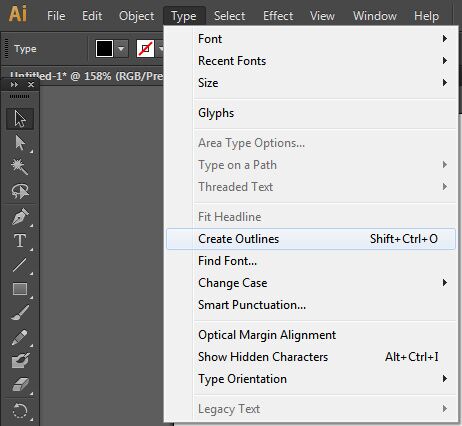The height and width of the screenshot is (426, 462).
Task: Select the Rotate tool
Action: coord(20,410)
